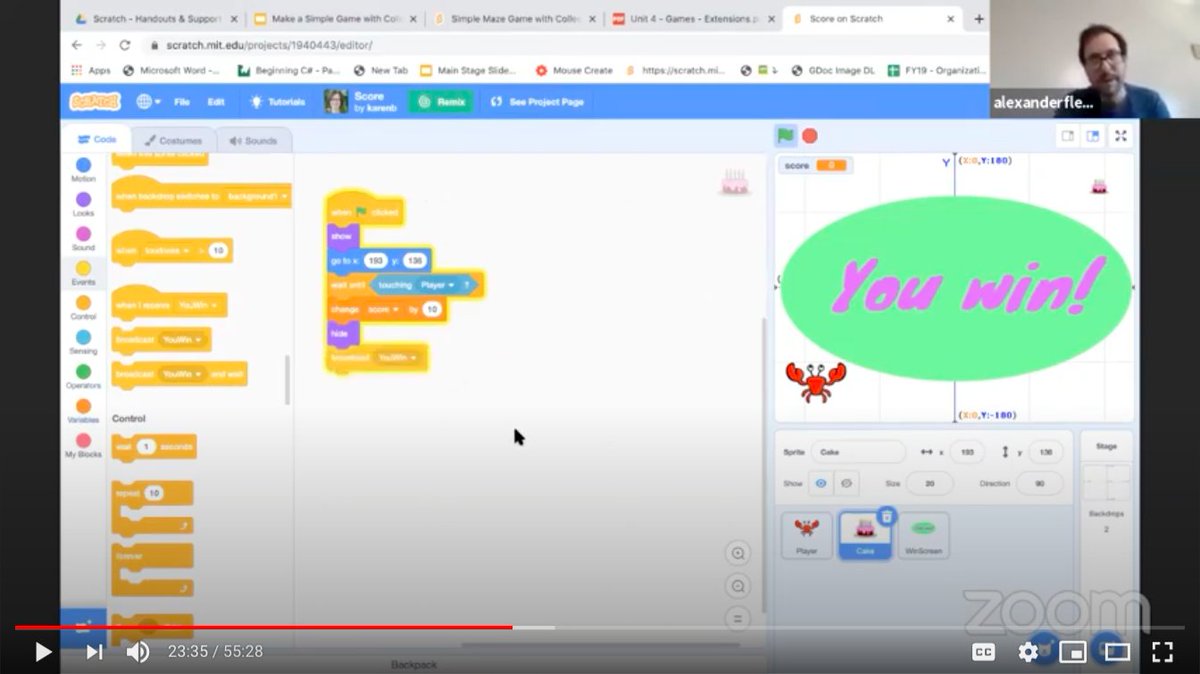Toggle closed captions on video
Screen dimensions: 1200x674
(983, 652)
